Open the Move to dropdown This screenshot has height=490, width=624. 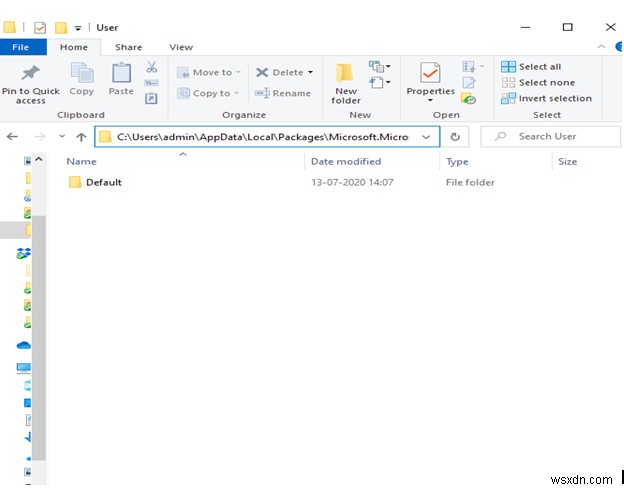pos(209,72)
